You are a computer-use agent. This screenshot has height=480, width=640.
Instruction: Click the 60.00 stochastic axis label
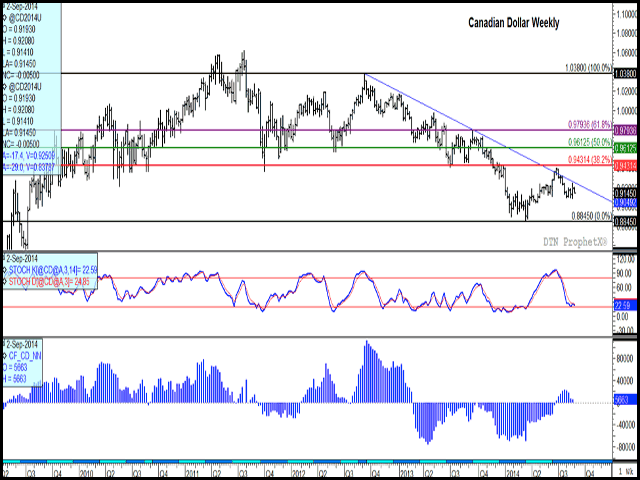tap(626, 288)
